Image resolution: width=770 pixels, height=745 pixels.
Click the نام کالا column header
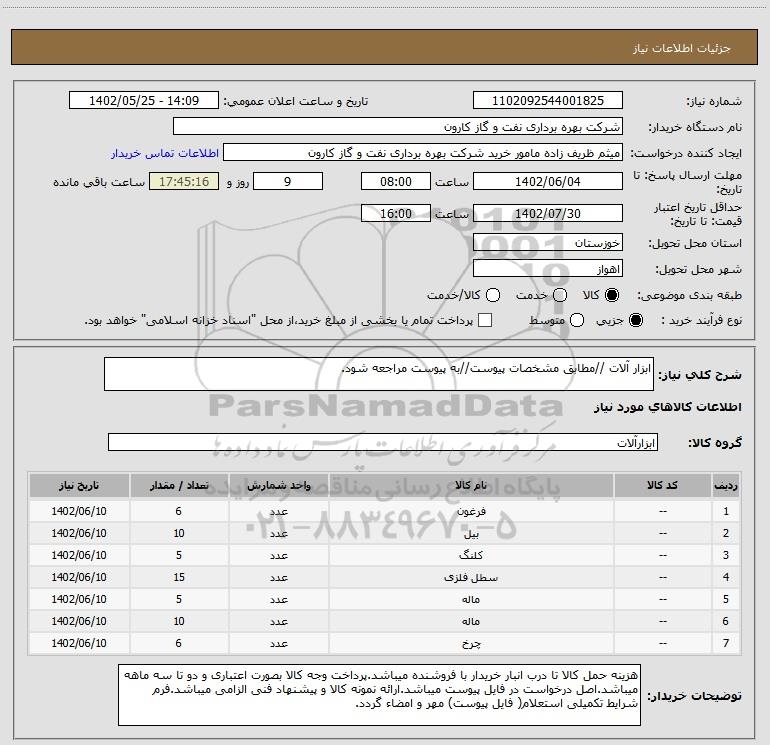[471, 485]
